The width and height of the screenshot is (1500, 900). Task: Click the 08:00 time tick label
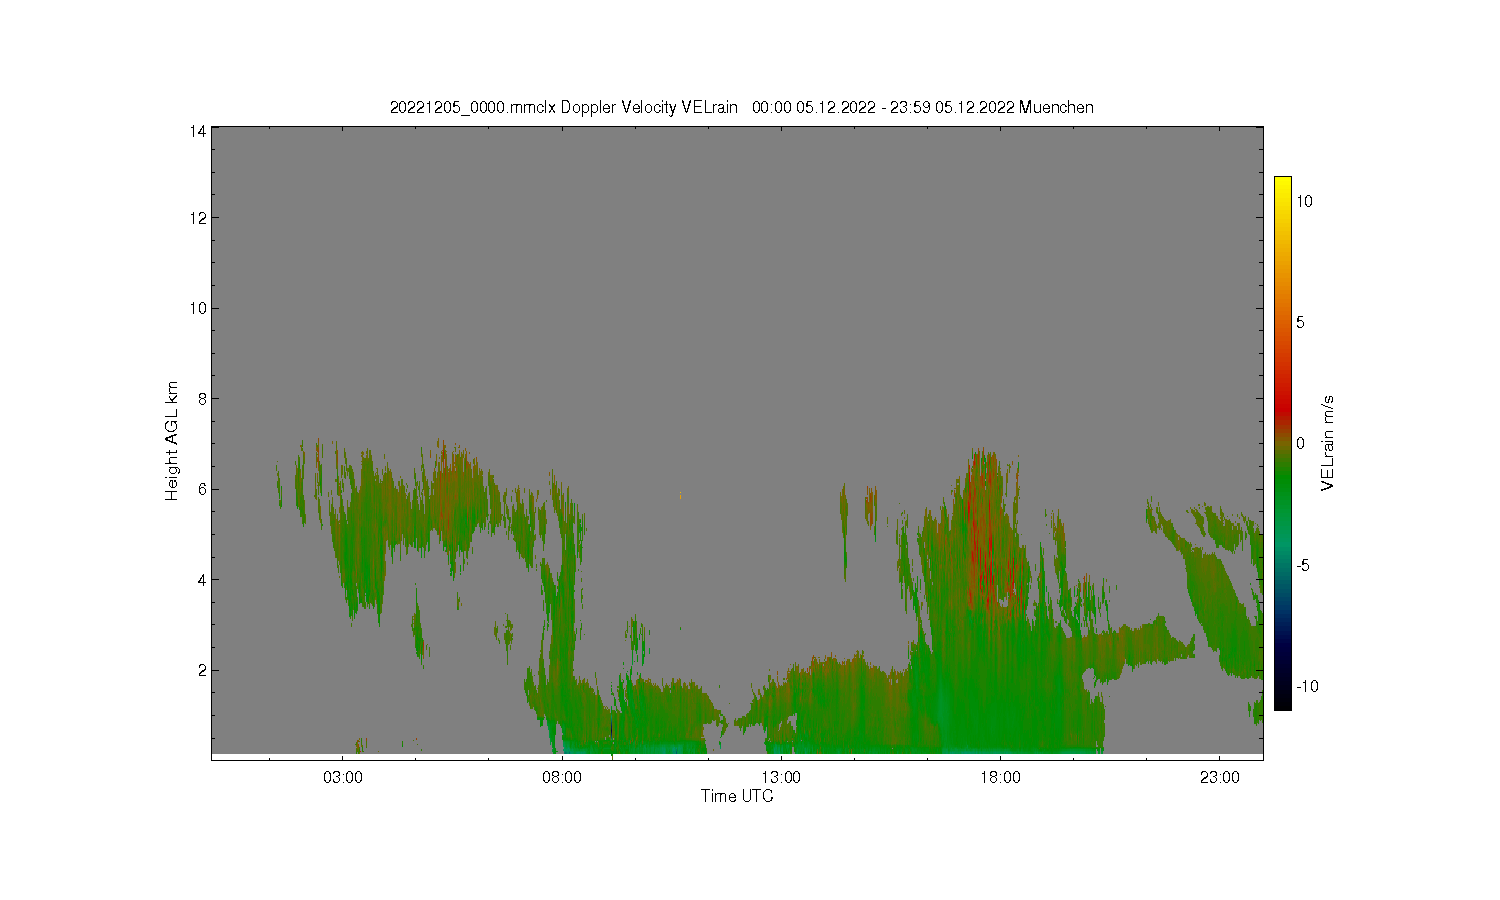pos(562,777)
